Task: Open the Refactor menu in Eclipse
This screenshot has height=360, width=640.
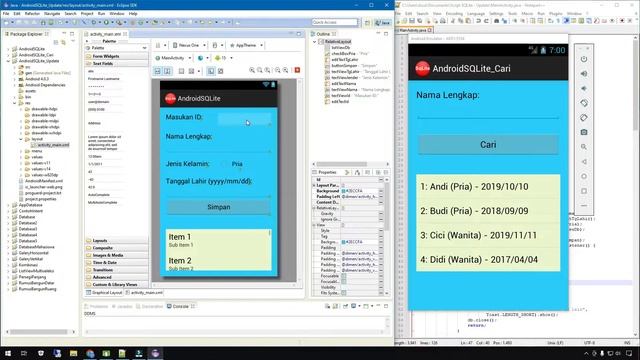Action: point(32,13)
